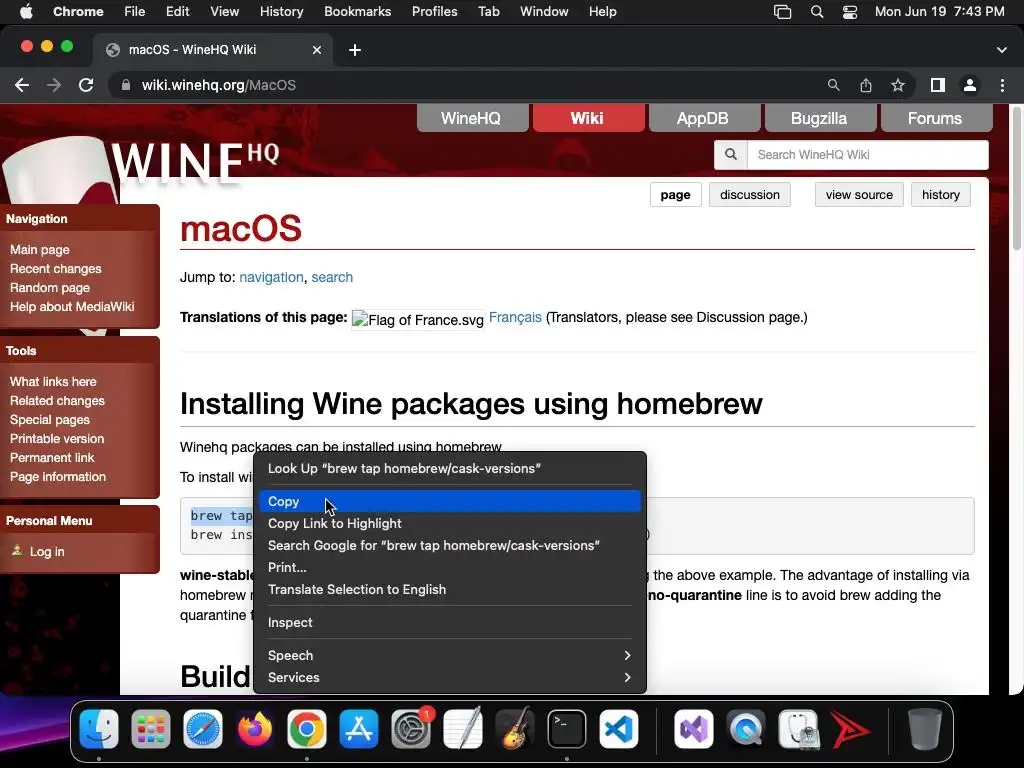
Task: Select Inspect in context menu
Action: pyautogui.click(x=449, y=622)
